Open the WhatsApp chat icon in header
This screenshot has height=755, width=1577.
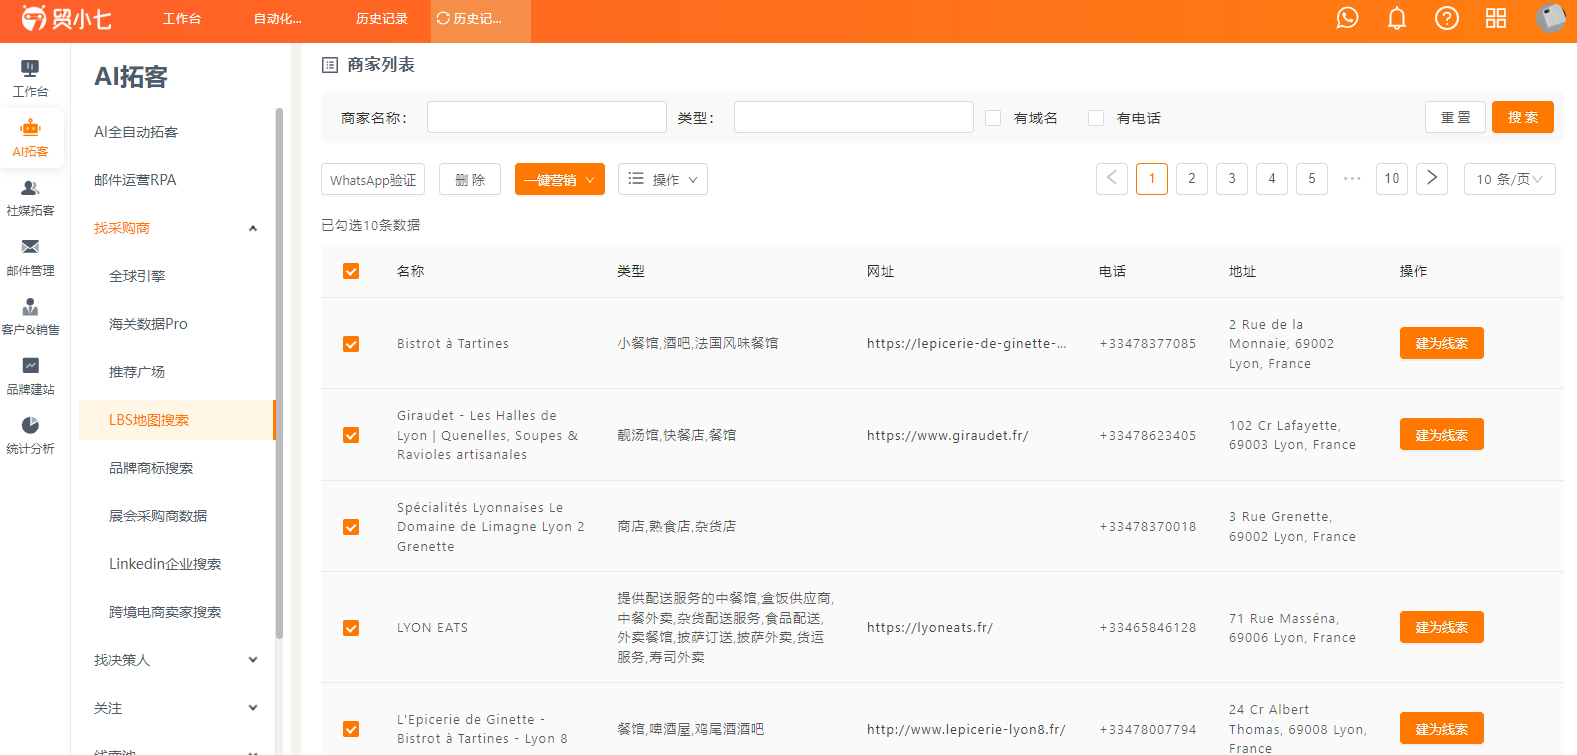click(x=1347, y=18)
